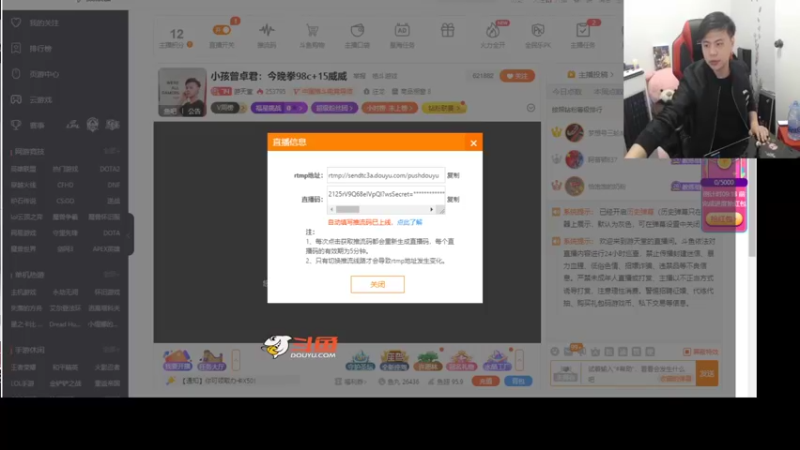This screenshot has width=800, height=450.
Task: Toggle the 直播开关 live switch
Action: pyautogui.click(x=222, y=30)
